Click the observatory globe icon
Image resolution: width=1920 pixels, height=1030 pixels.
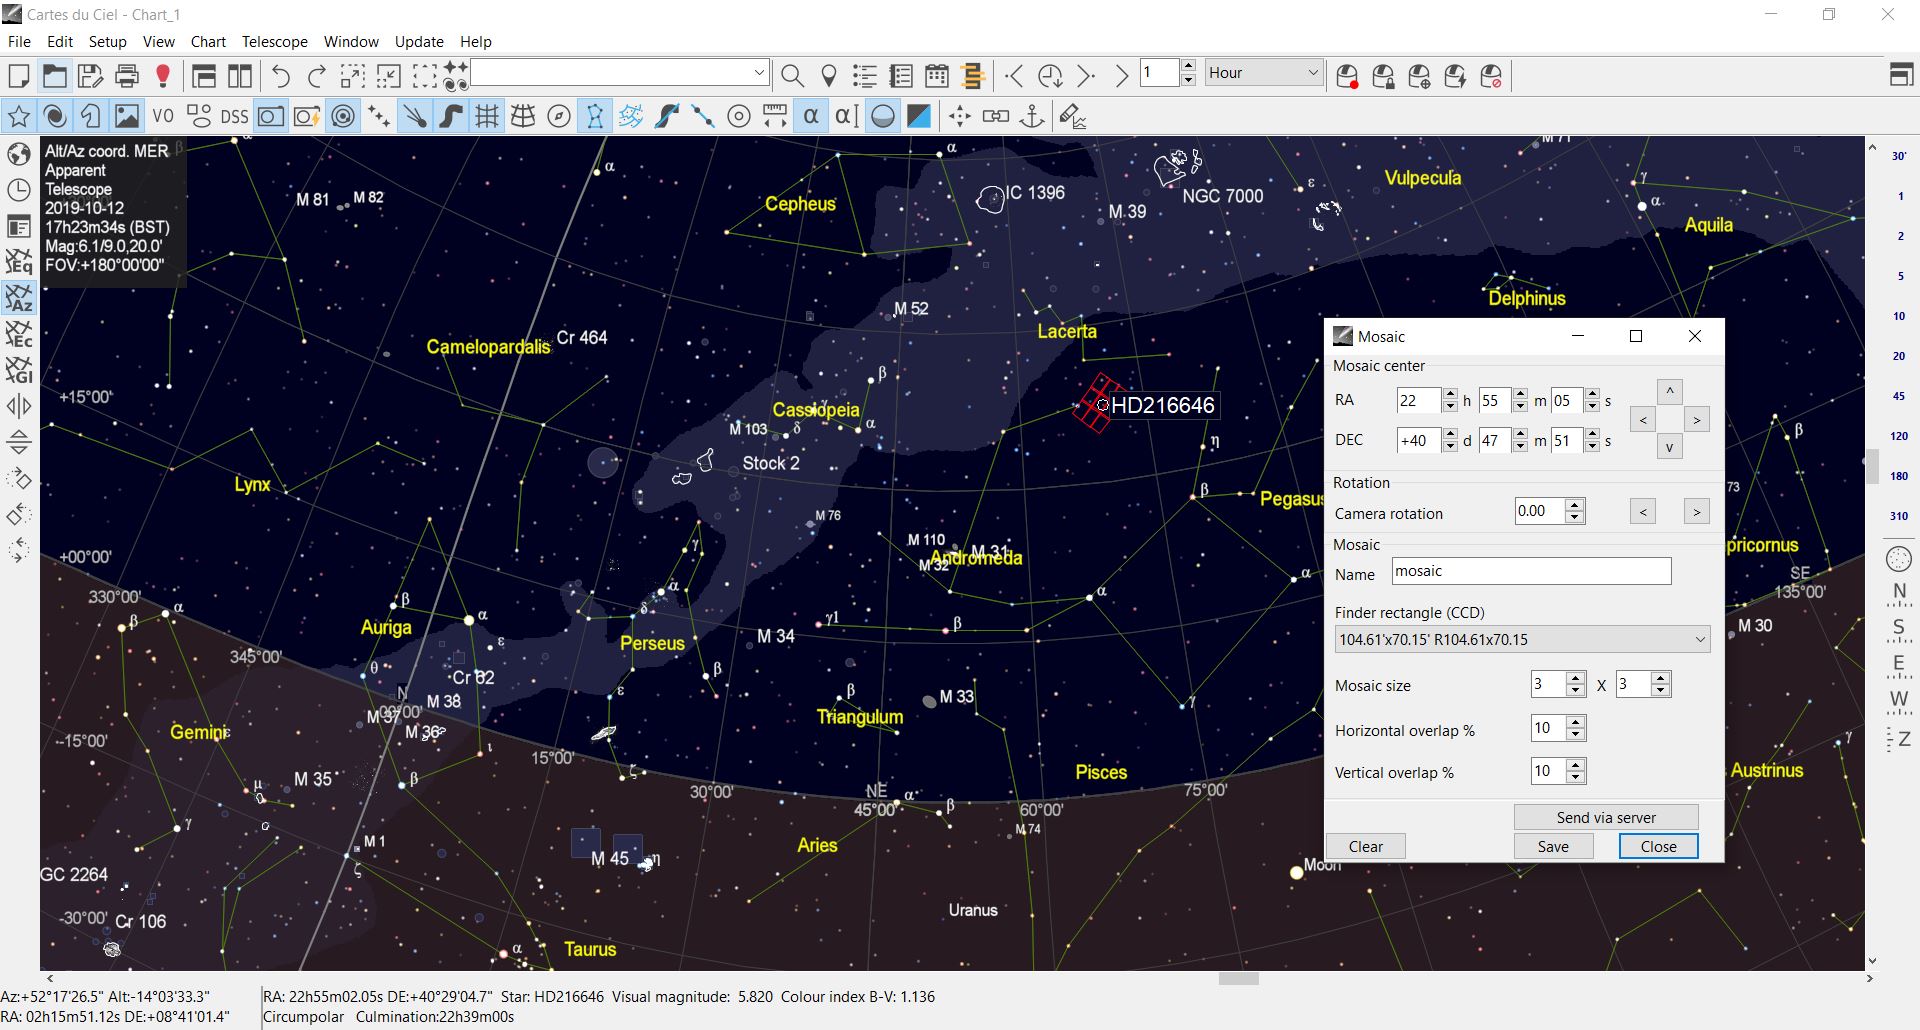[x=19, y=154]
